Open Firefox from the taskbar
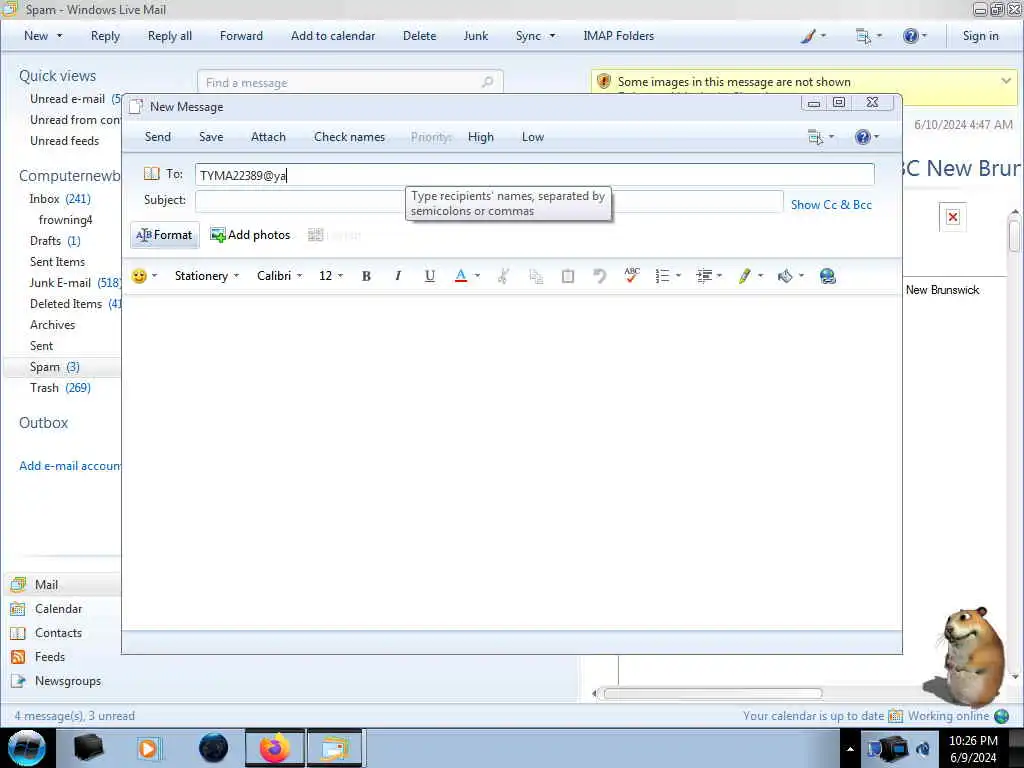The height and width of the screenshot is (768, 1024). (274, 748)
